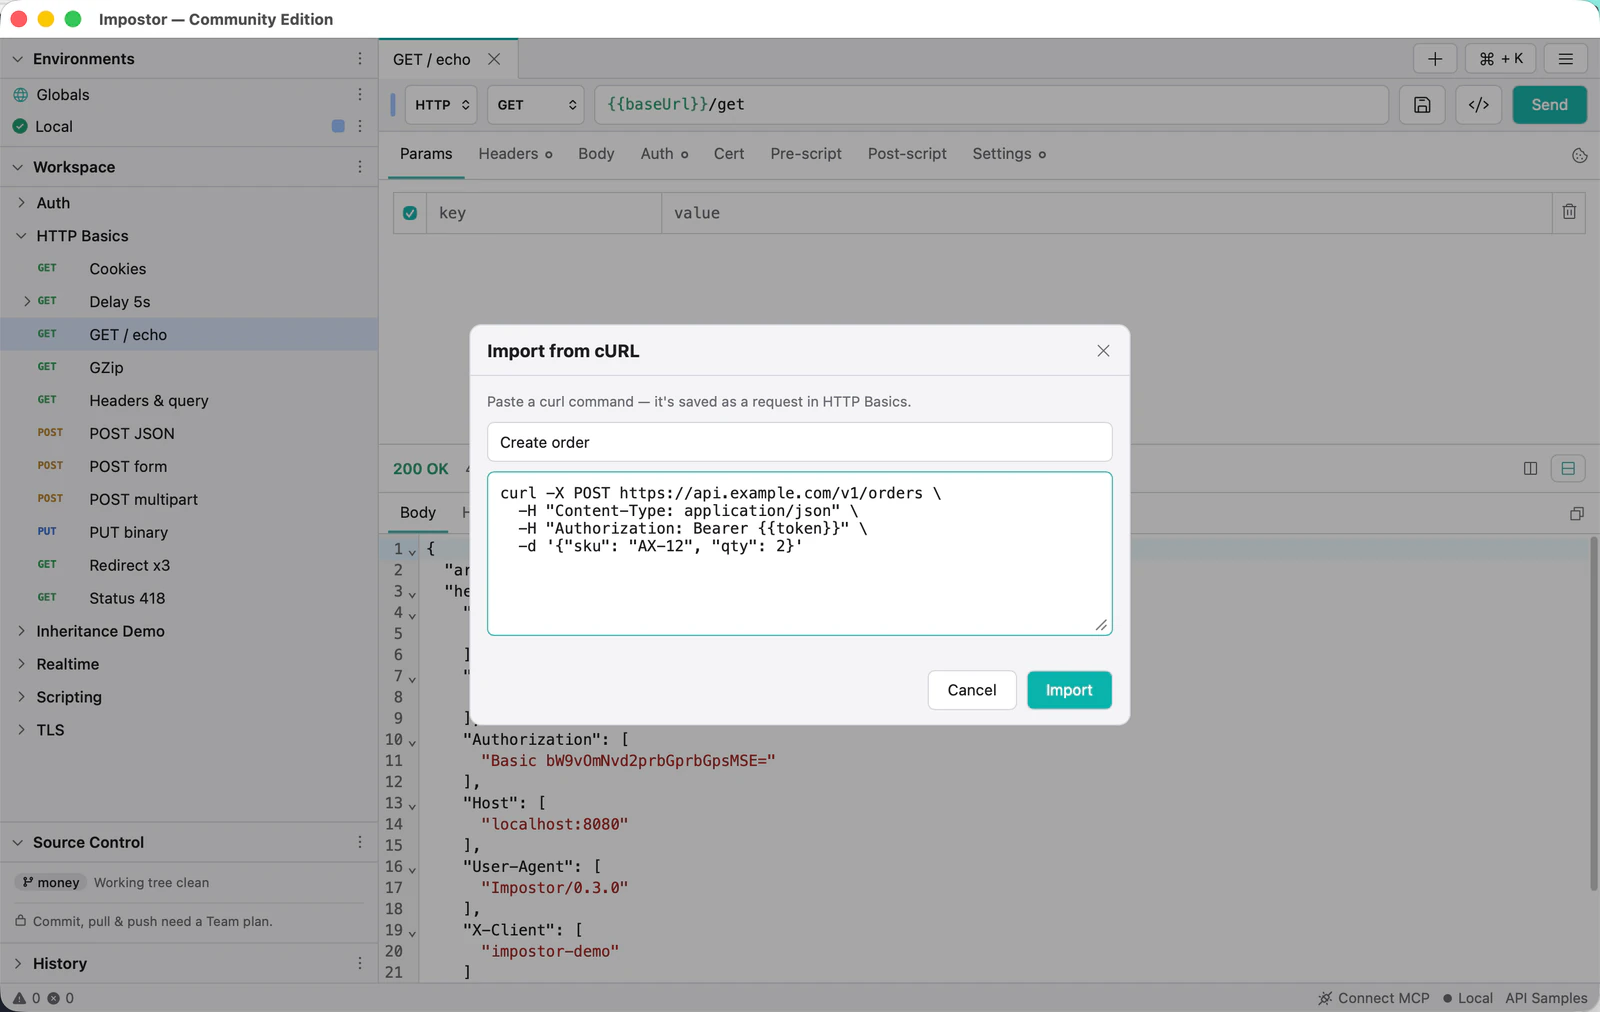The width and height of the screenshot is (1600, 1012).
Task: Open the hamburger menu icon
Action: pos(1566,59)
